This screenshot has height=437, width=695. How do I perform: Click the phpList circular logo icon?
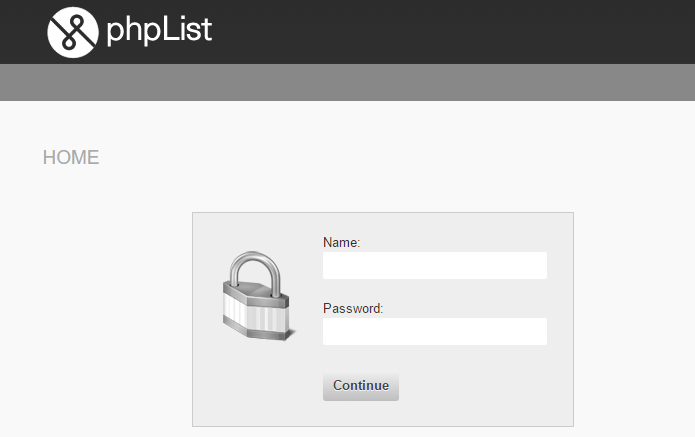click(73, 32)
